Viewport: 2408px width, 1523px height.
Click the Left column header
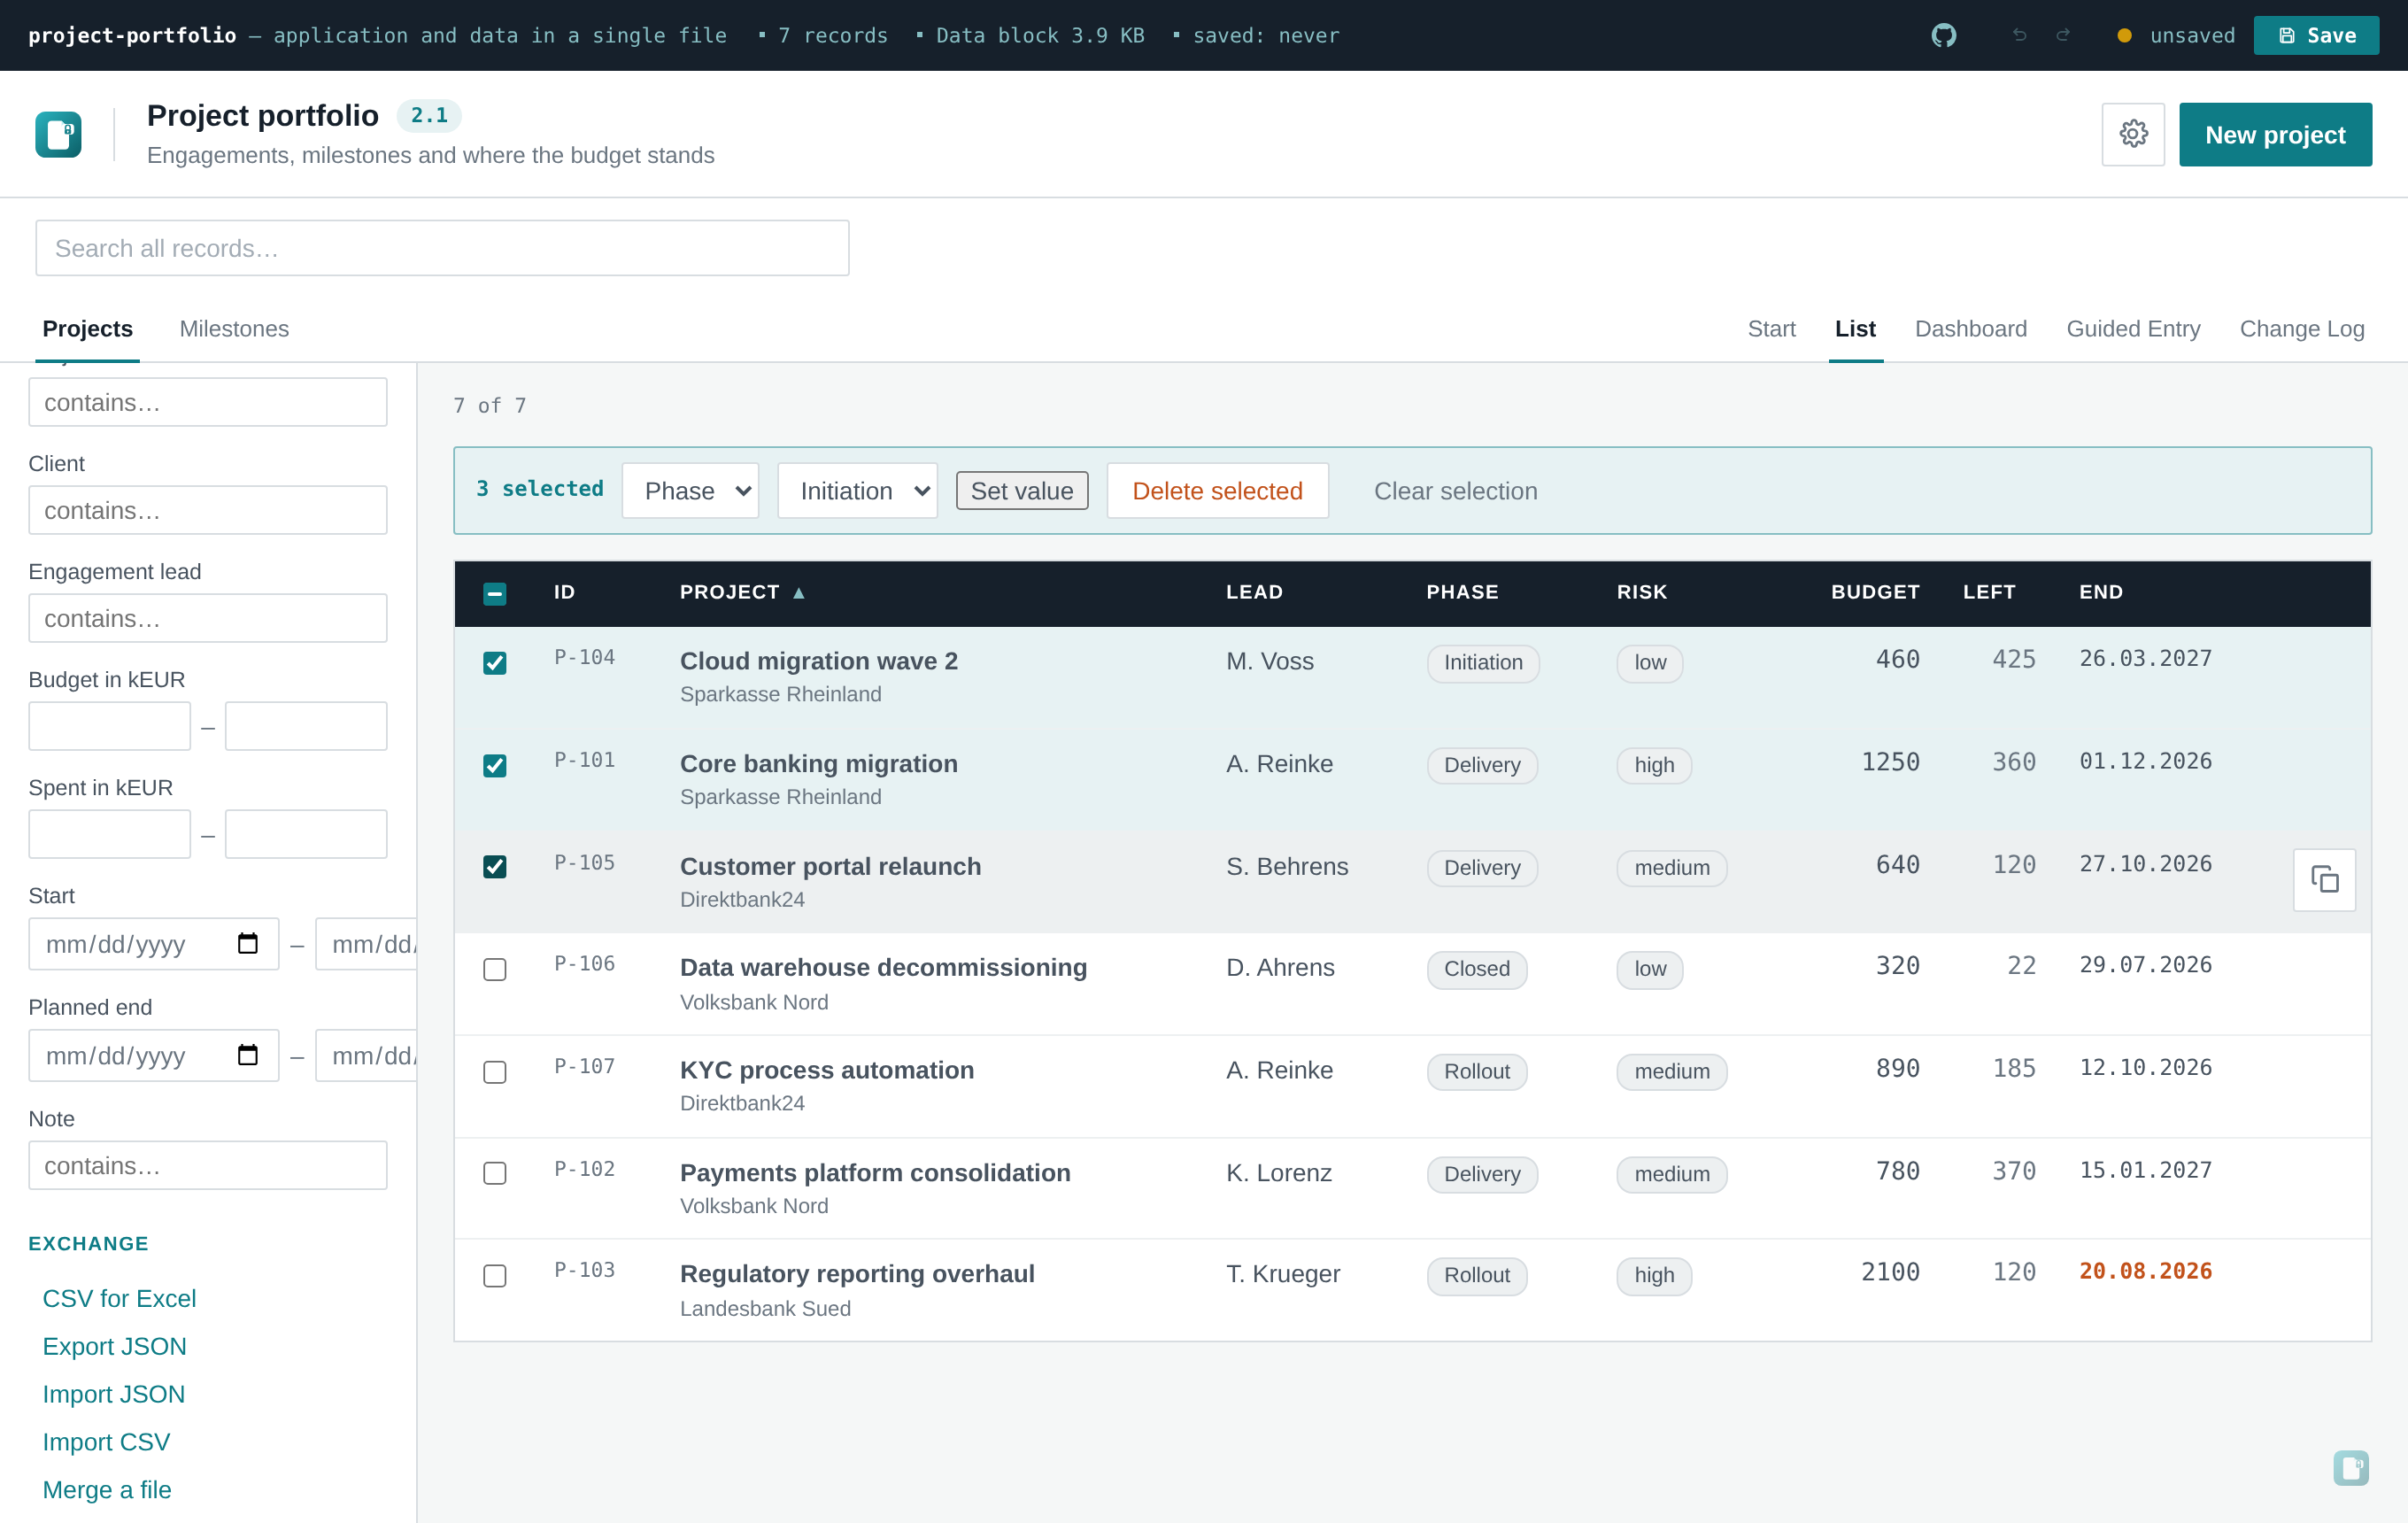coord(1989,592)
